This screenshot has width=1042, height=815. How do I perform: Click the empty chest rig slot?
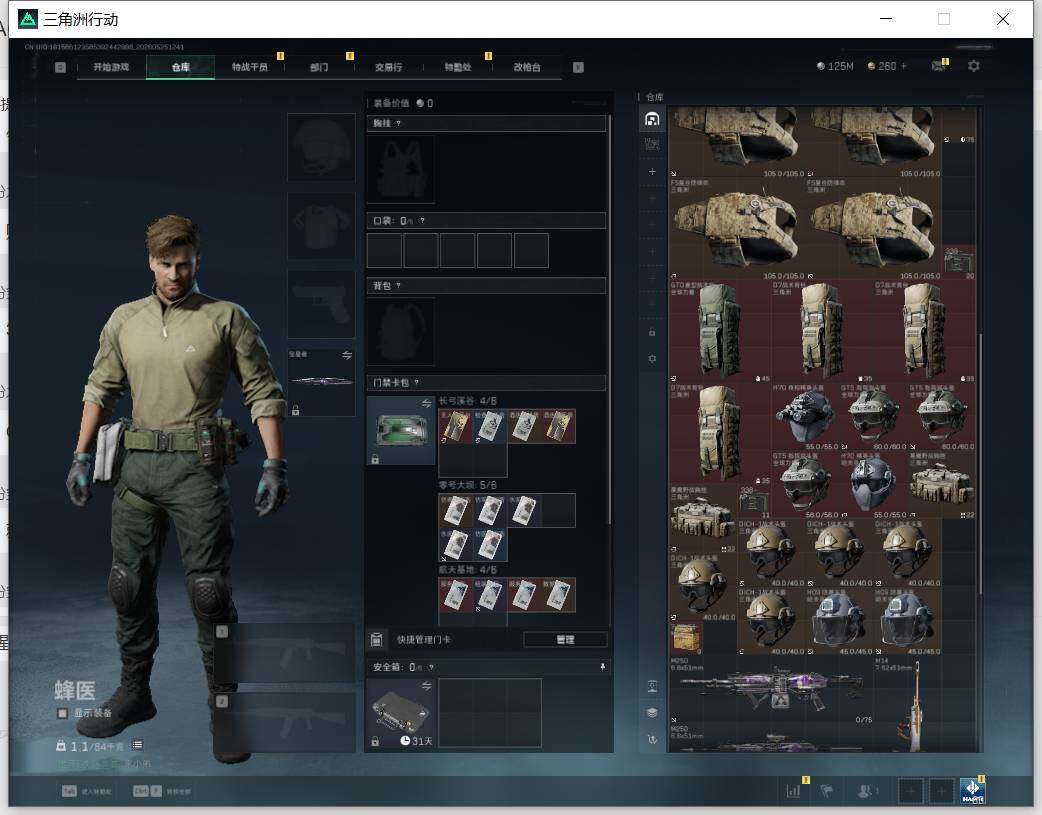point(401,170)
